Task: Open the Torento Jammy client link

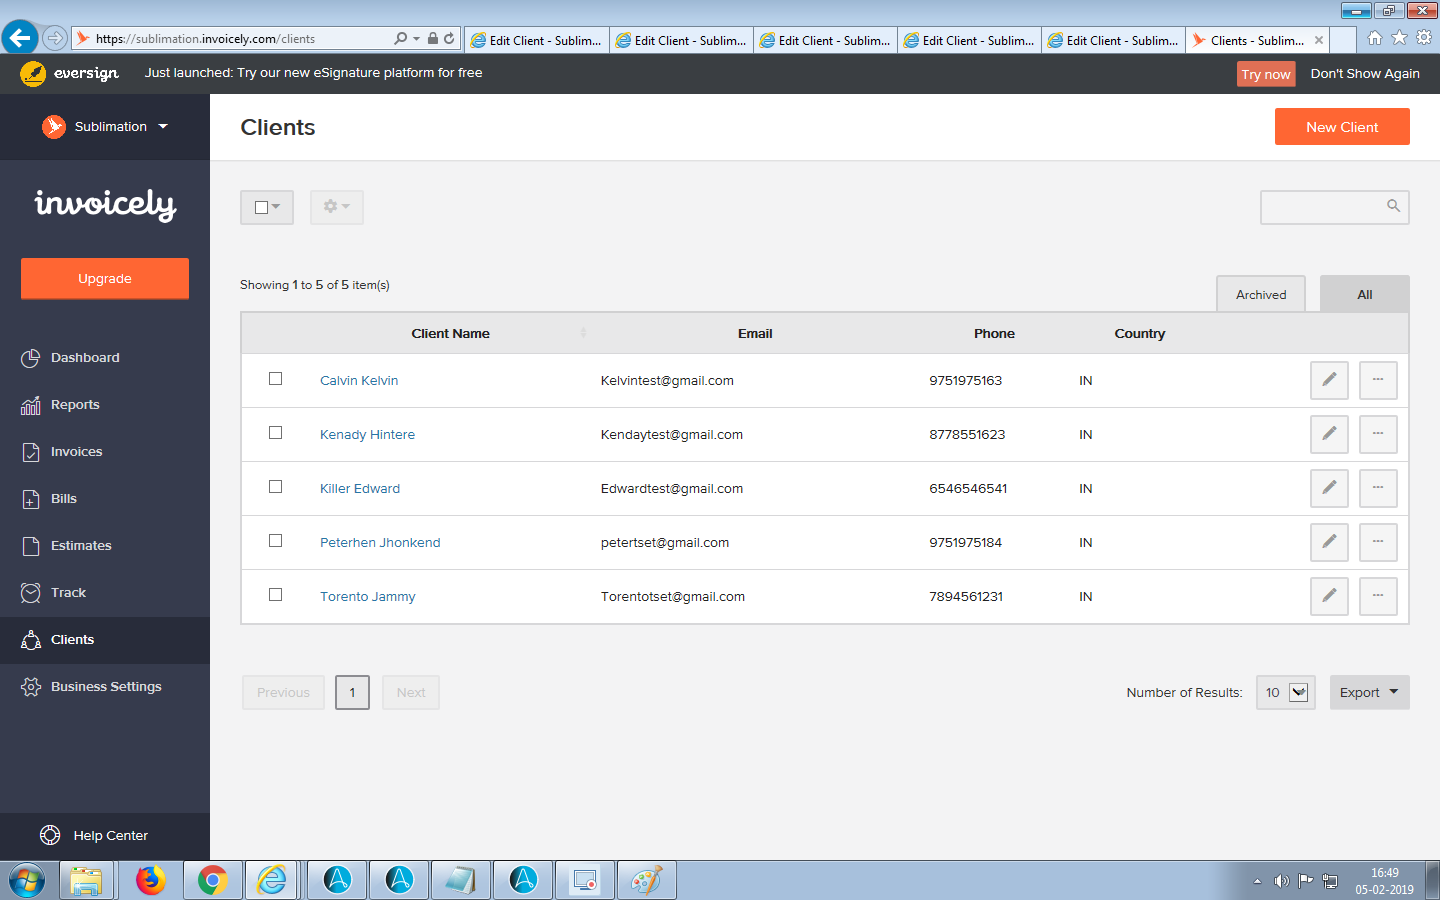Action: coord(367,597)
